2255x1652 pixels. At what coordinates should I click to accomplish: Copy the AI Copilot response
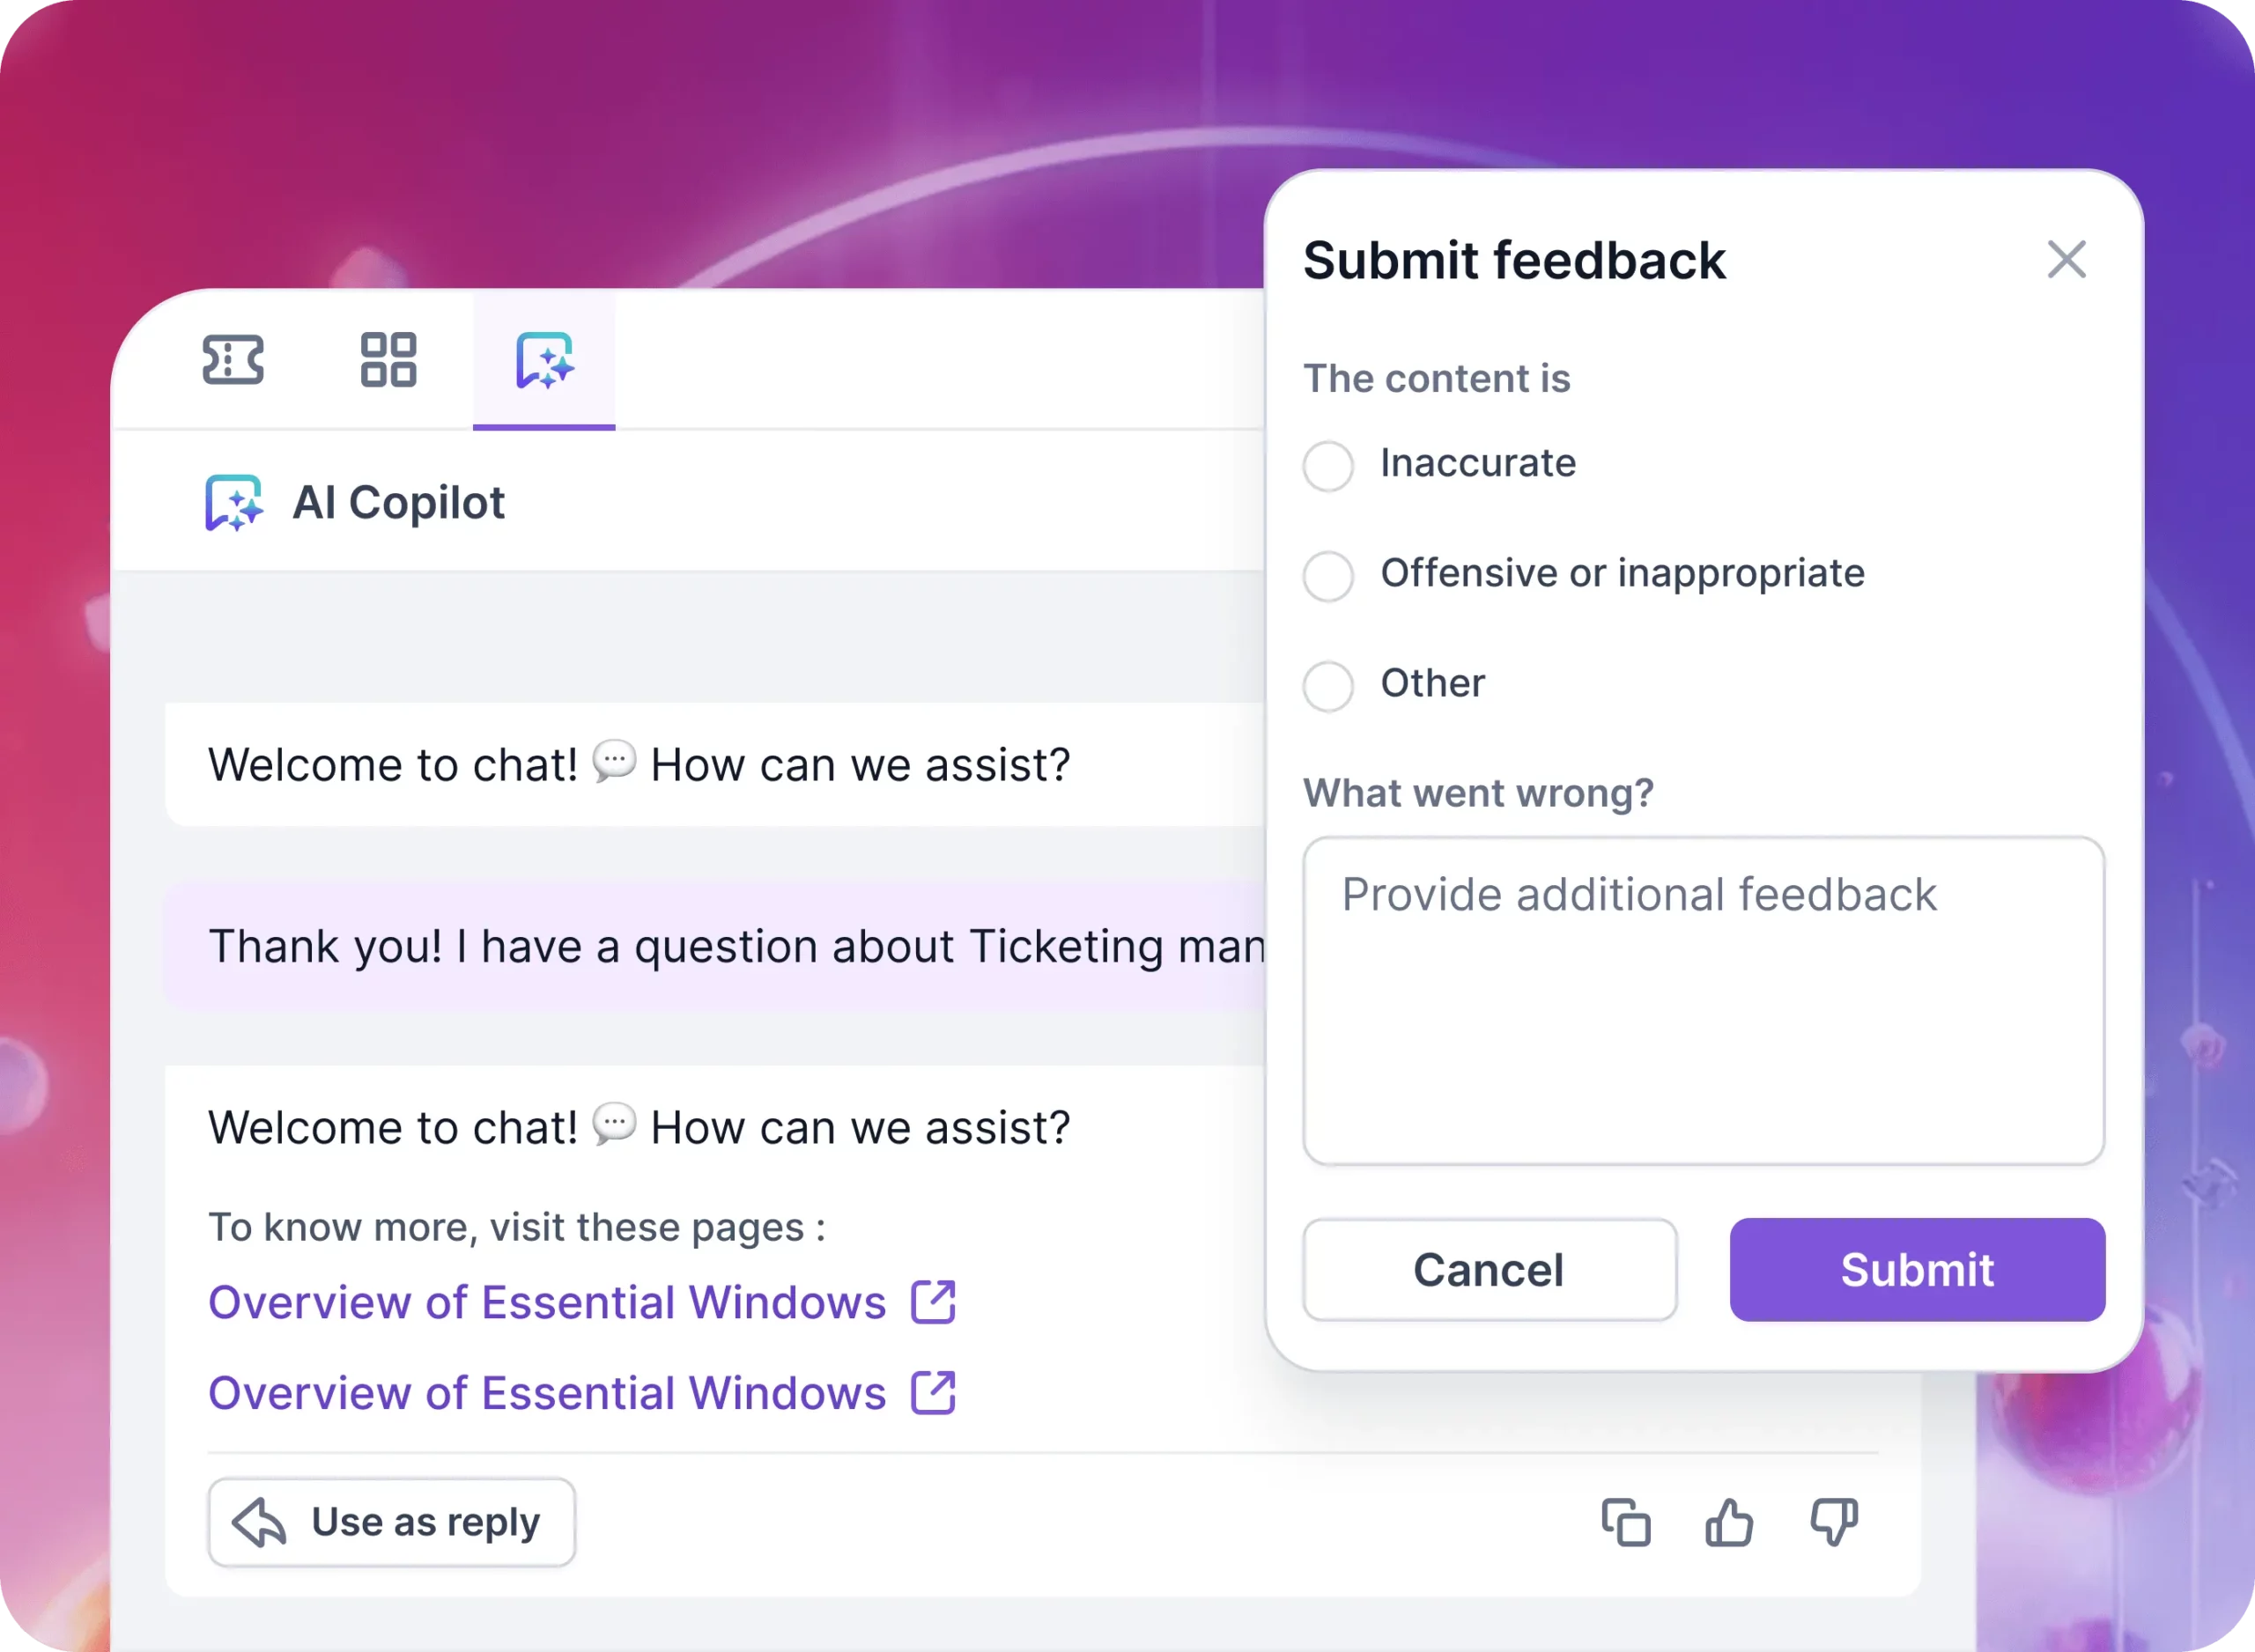[x=1628, y=1522]
